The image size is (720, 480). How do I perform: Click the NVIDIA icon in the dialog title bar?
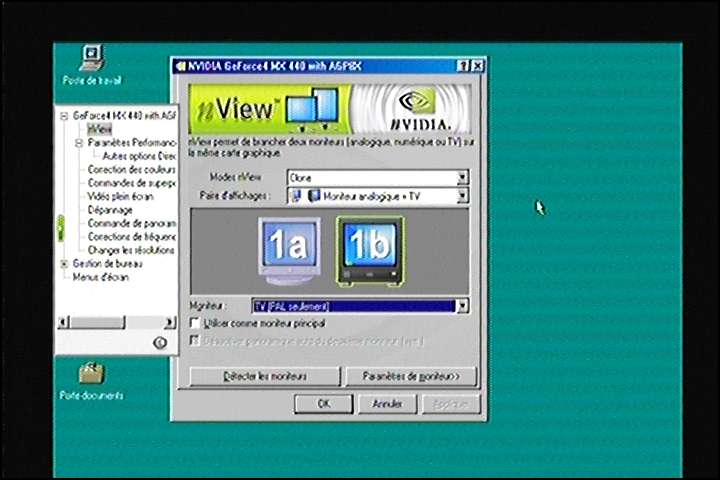pos(180,67)
